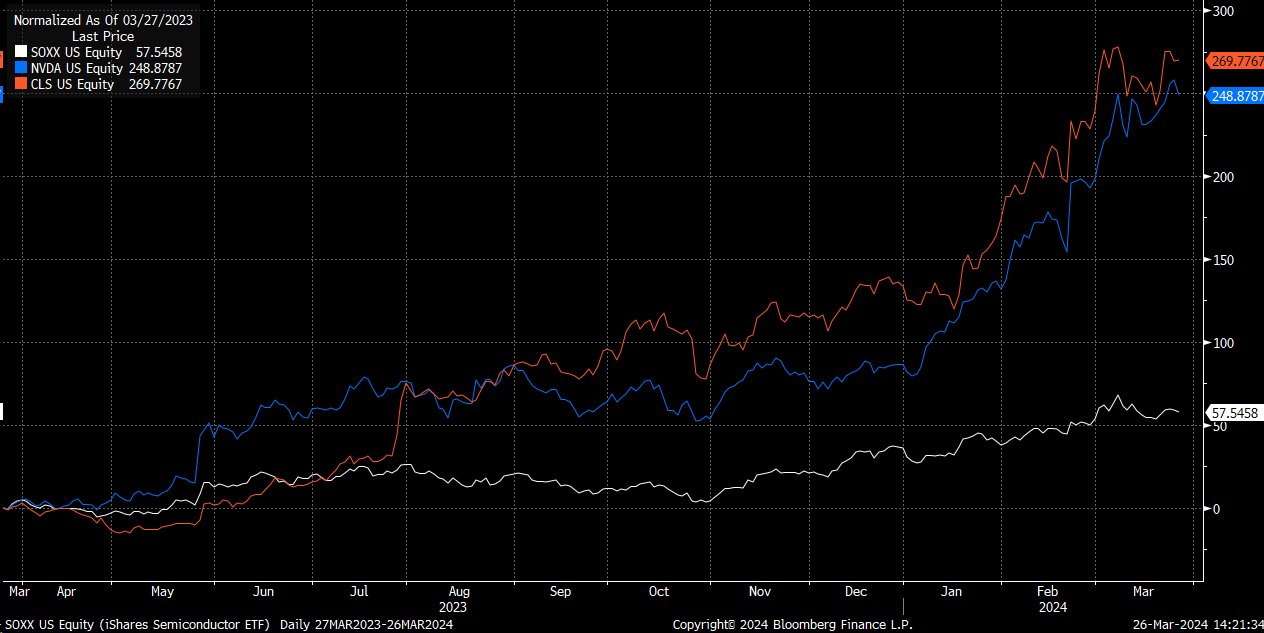Click the Last Price legend heading

(x=103, y=36)
